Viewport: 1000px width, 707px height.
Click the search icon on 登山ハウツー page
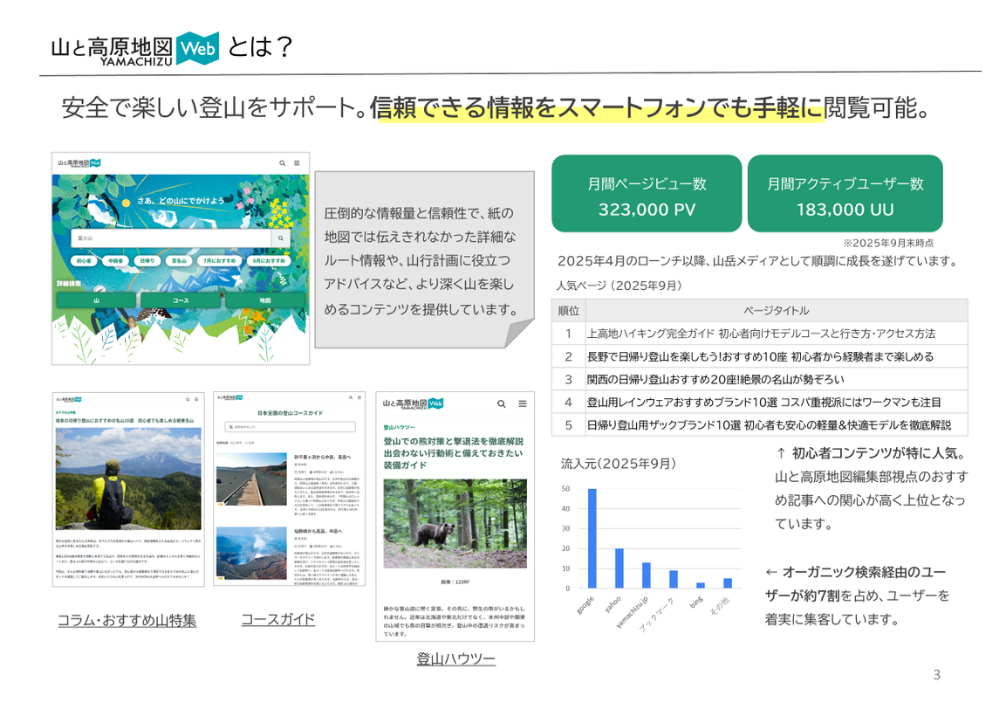501,404
